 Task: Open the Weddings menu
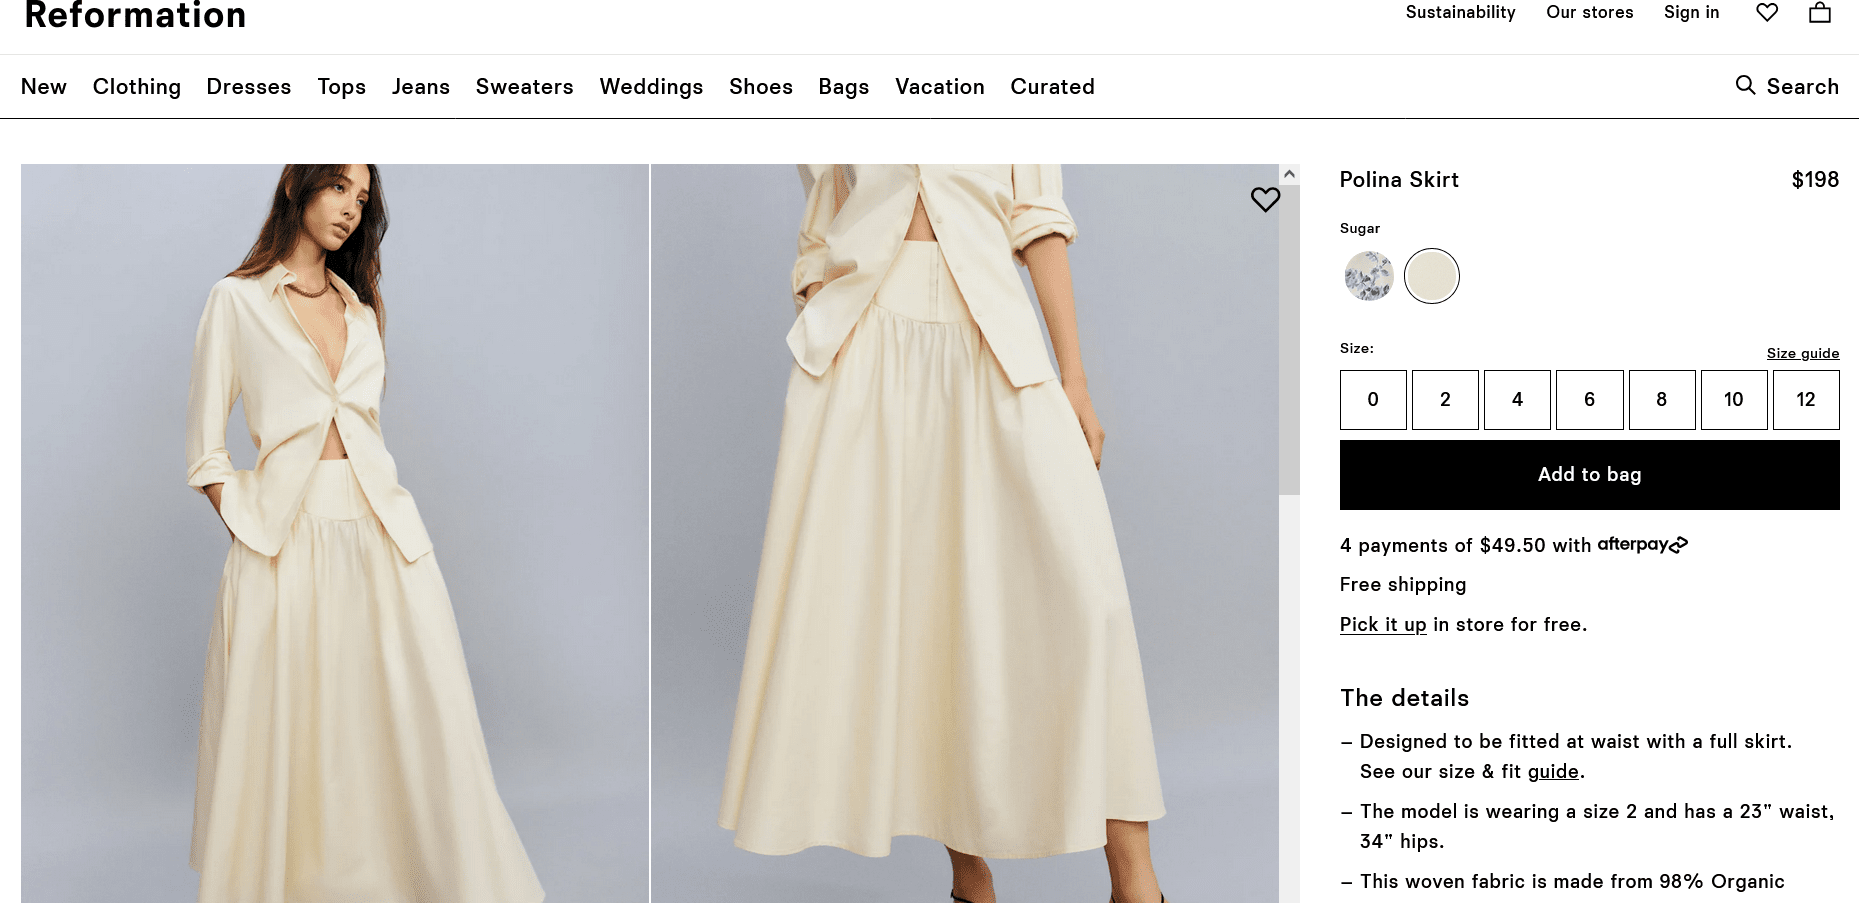[651, 87]
